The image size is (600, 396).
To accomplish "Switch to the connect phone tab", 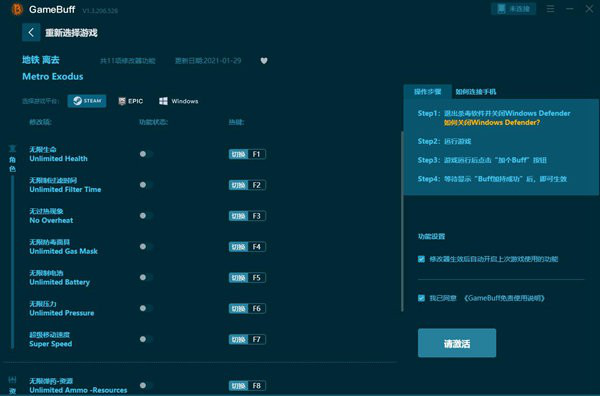I will 476,92.
